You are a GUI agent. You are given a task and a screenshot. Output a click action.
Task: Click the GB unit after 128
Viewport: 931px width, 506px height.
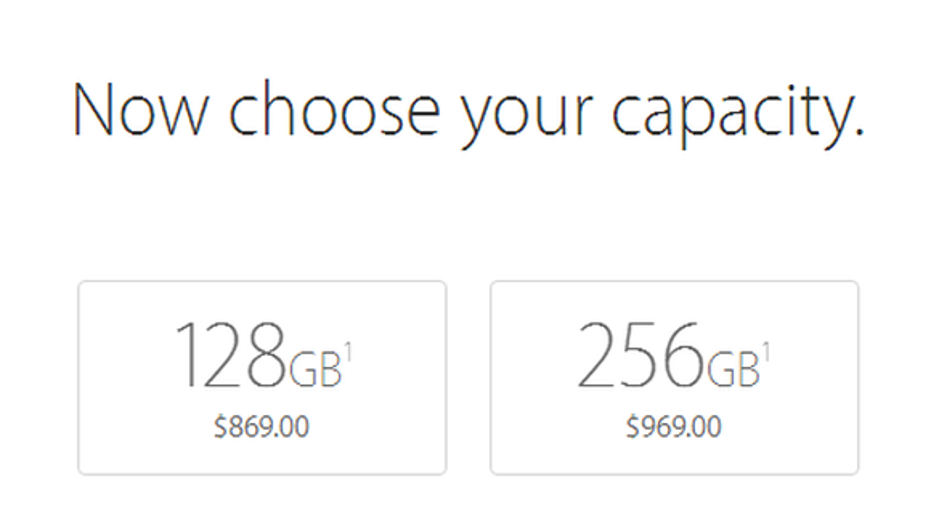[x=315, y=369]
